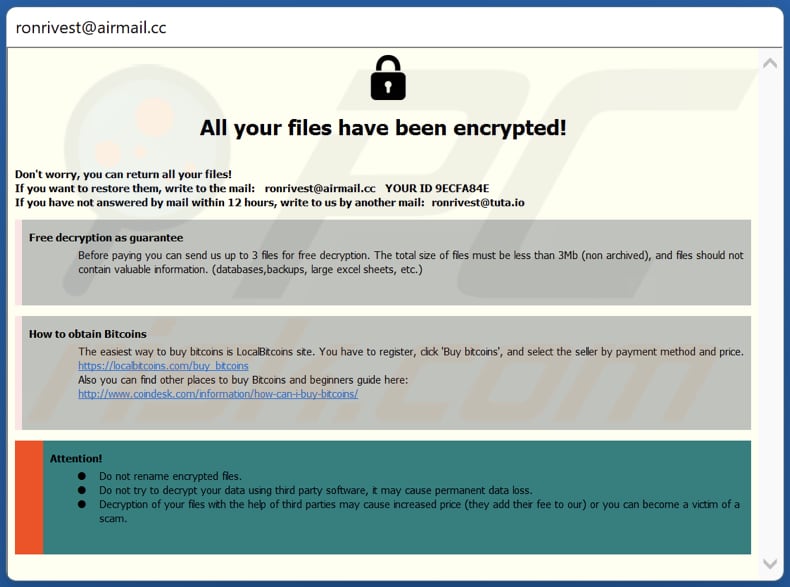Click the "Free decryption as guarantee" heading
Viewport: 790px width, 587px height.
pos(106,237)
